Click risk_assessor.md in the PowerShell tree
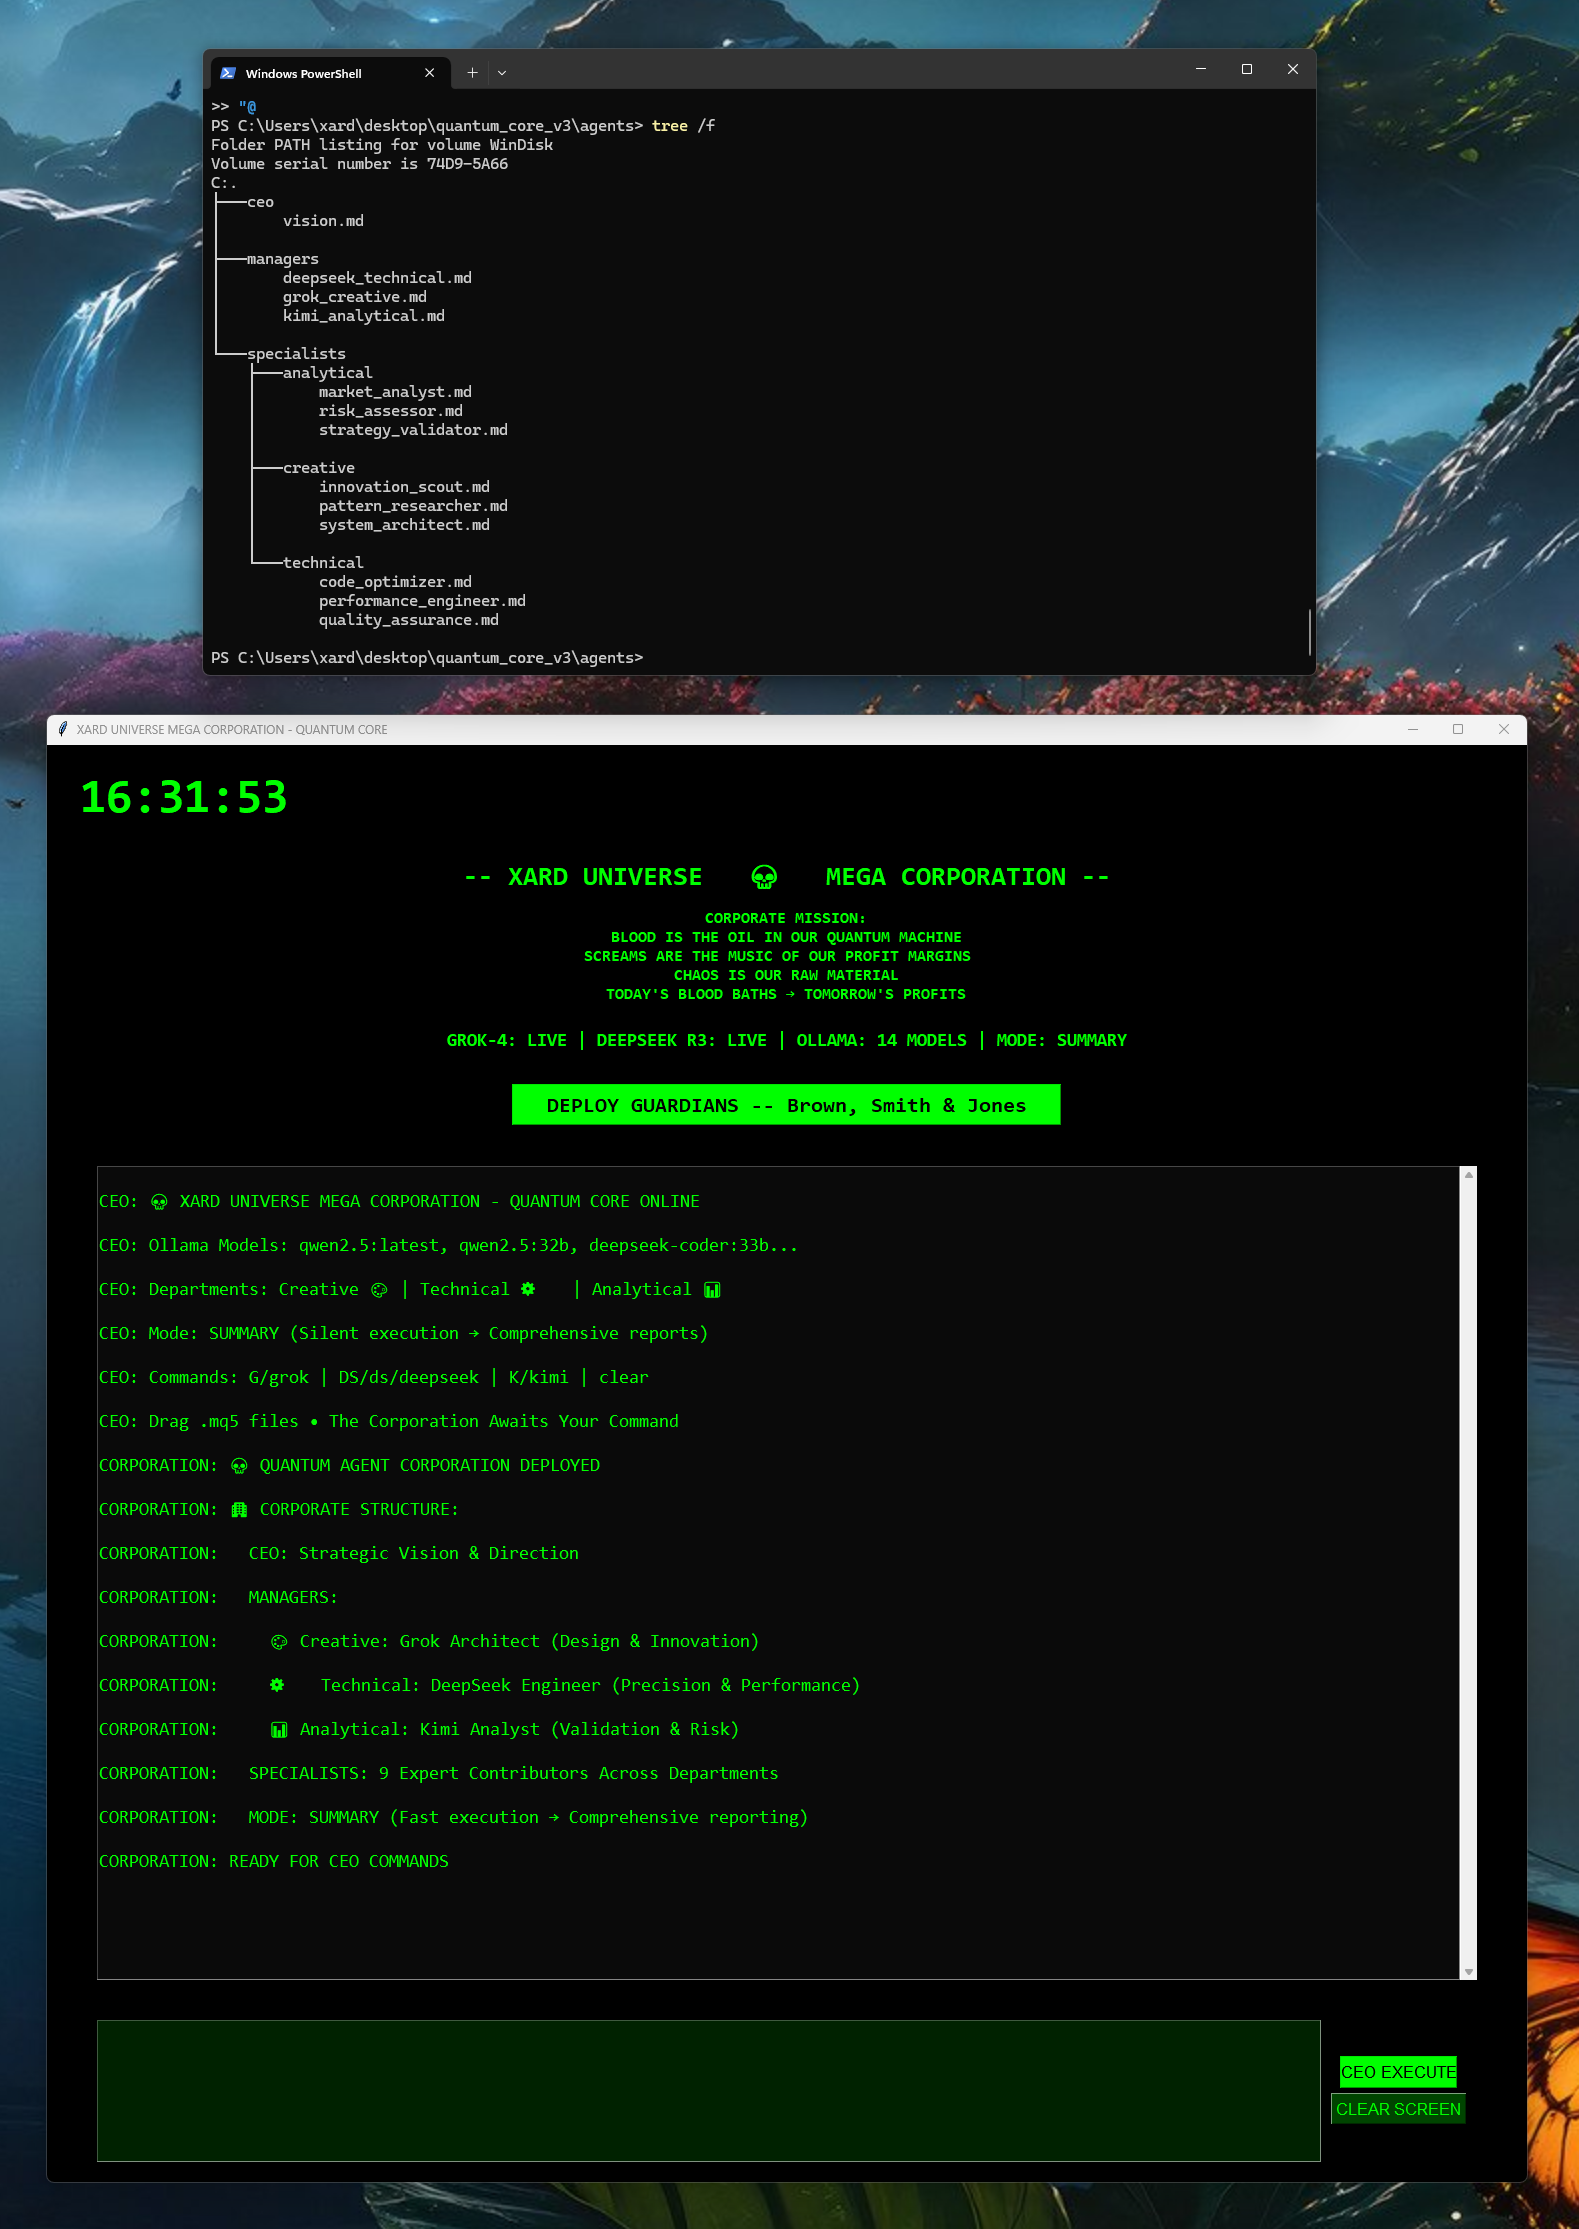 [x=391, y=411]
